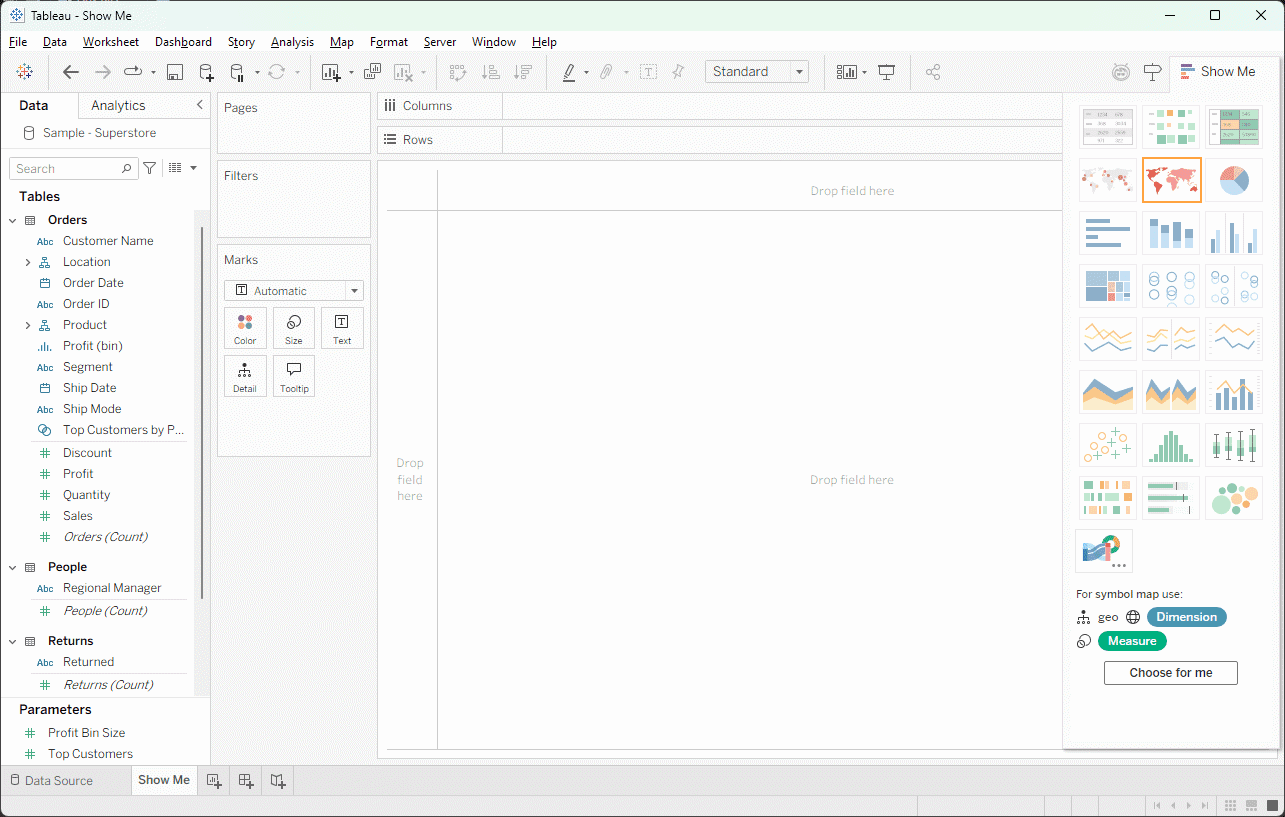Click the Choose for me button
Screen dimensions: 1285x817
point(1170,673)
